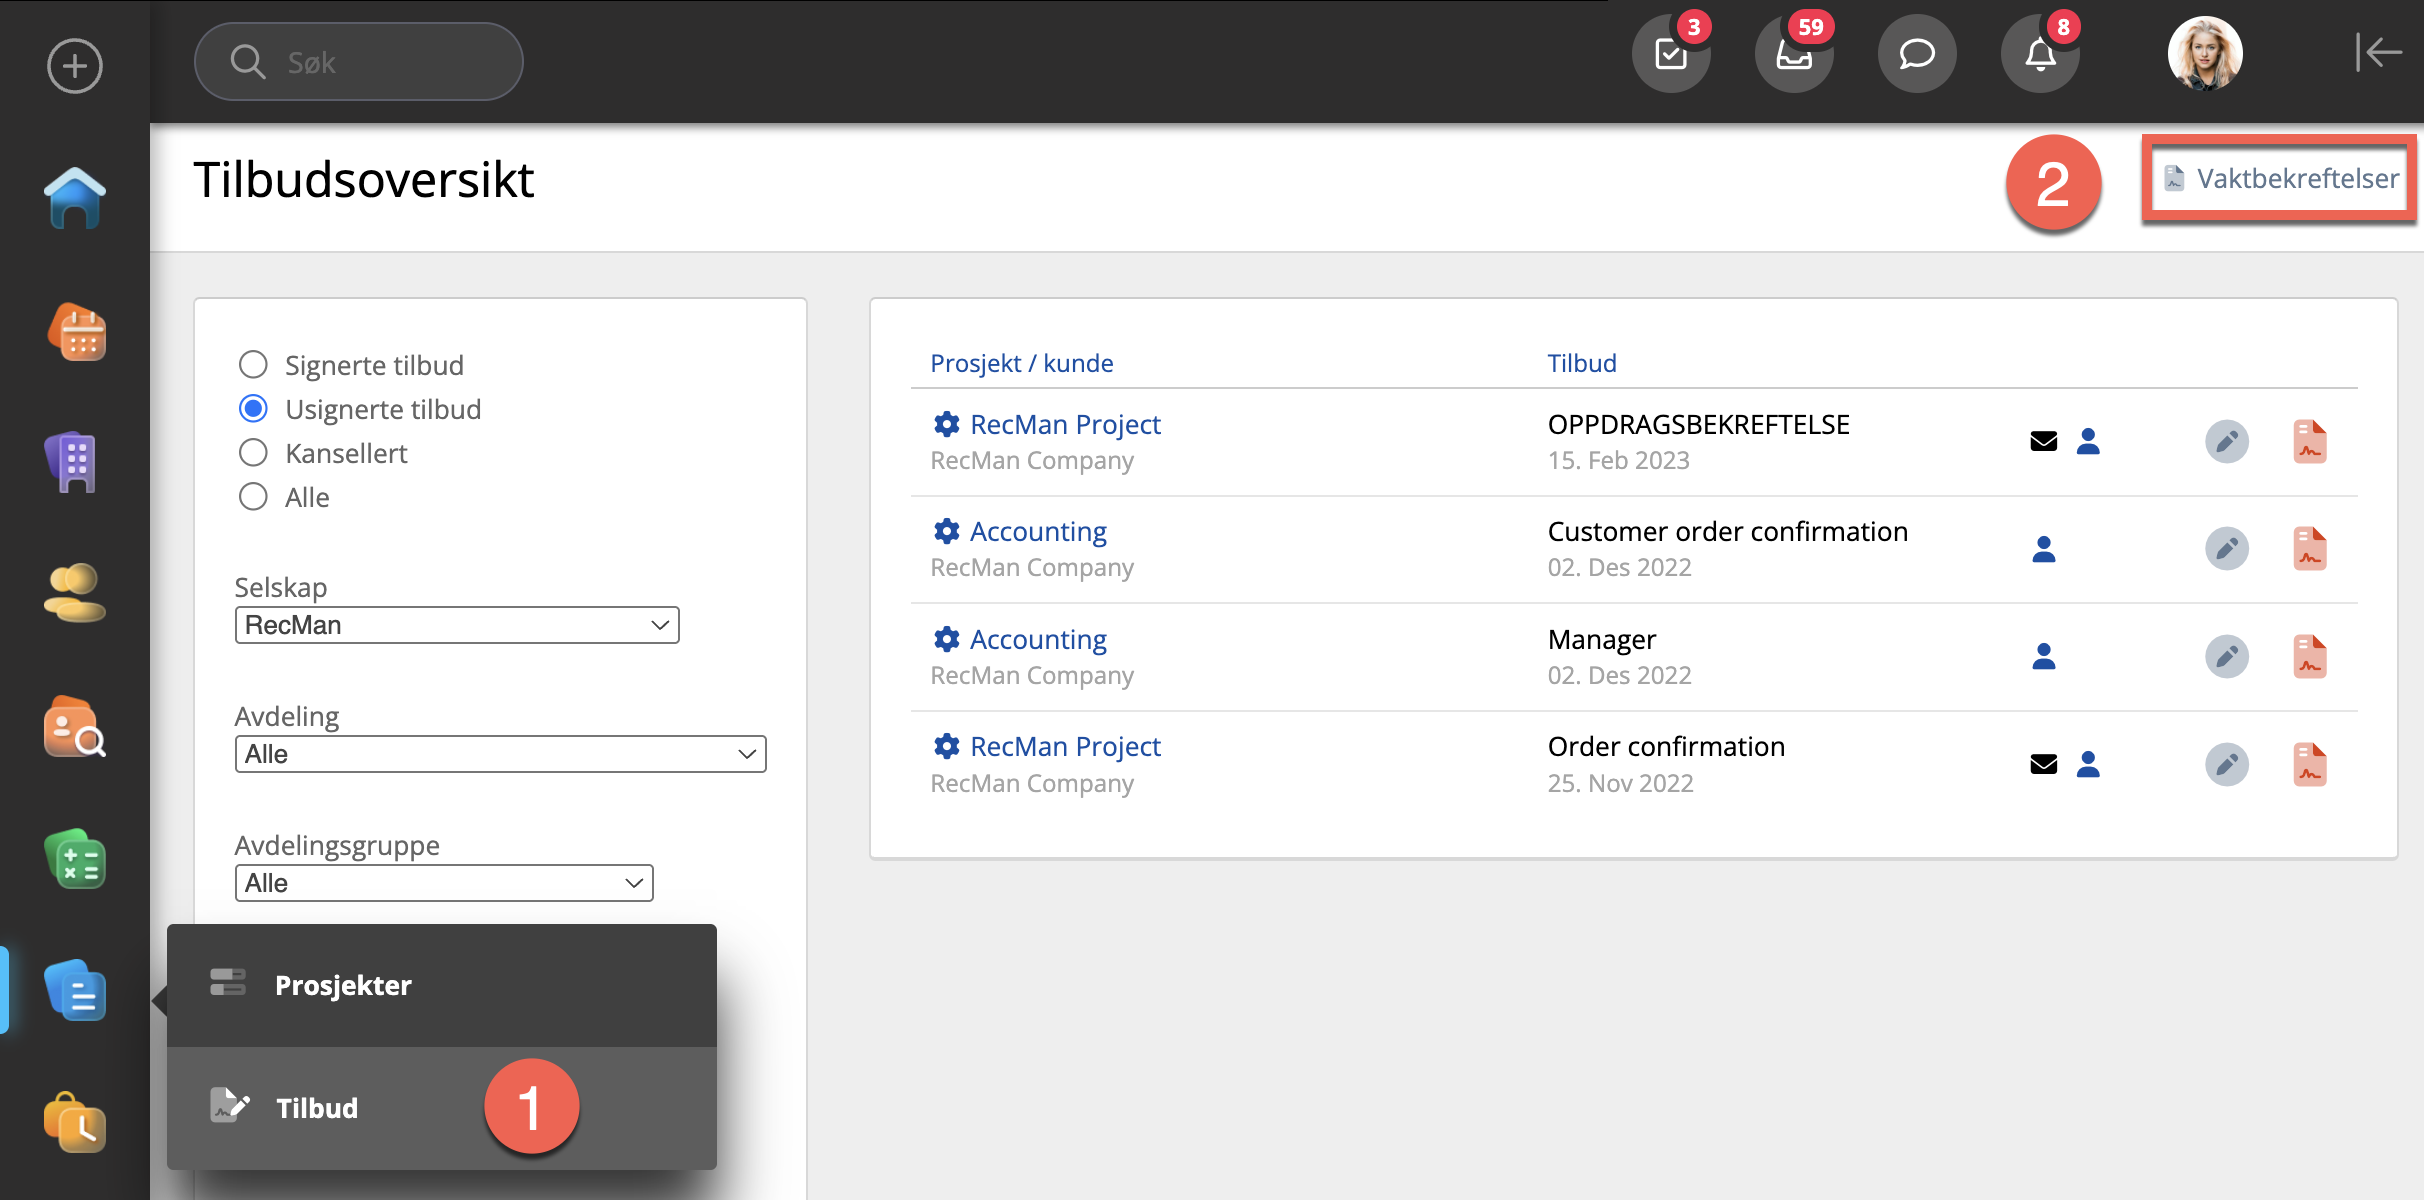Open the Avdelingsgruppe dropdown
Viewport: 2424px width, 1200px height.
click(x=444, y=883)
